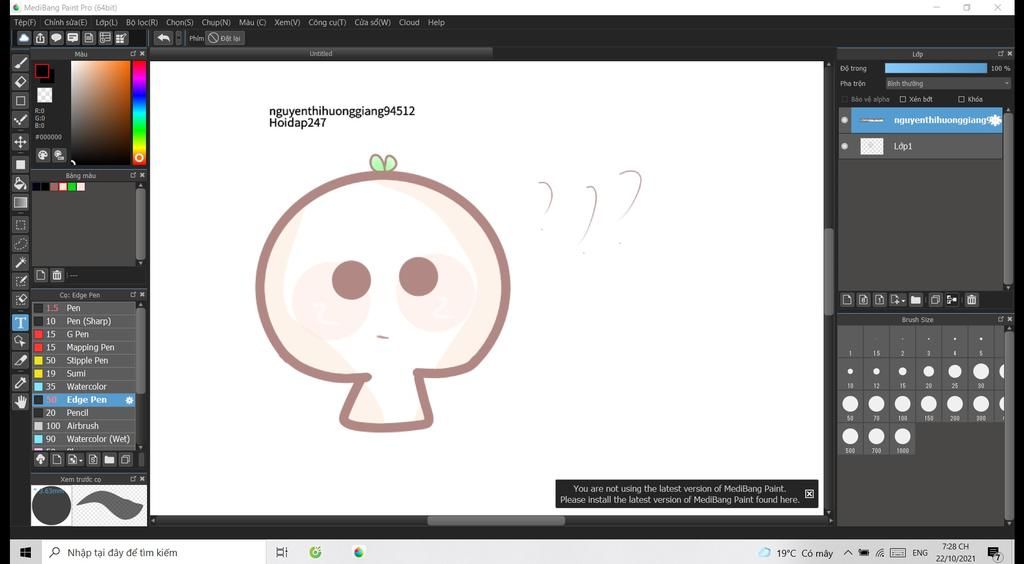
Task: Click the canvas horizontal scrollbar
Action: point(496,520)
